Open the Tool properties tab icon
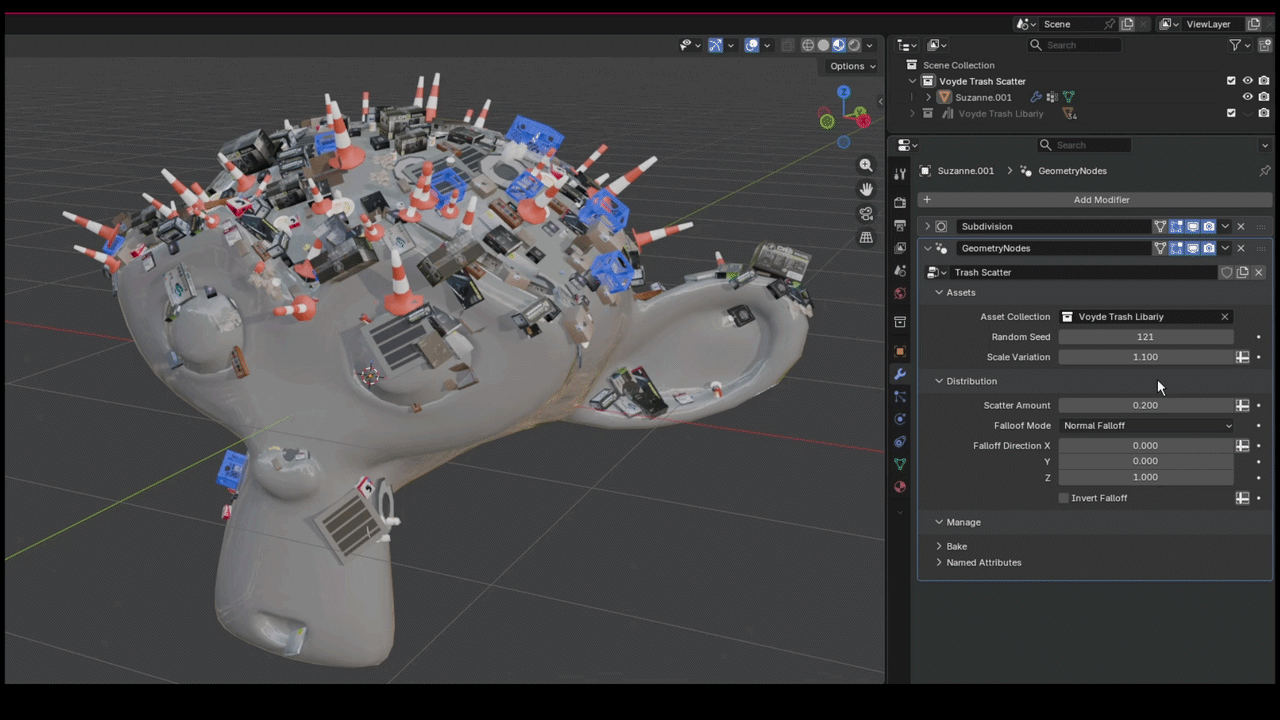Image resolution: width=1280 pixels, height=720 pixels. tap(900, 174)
